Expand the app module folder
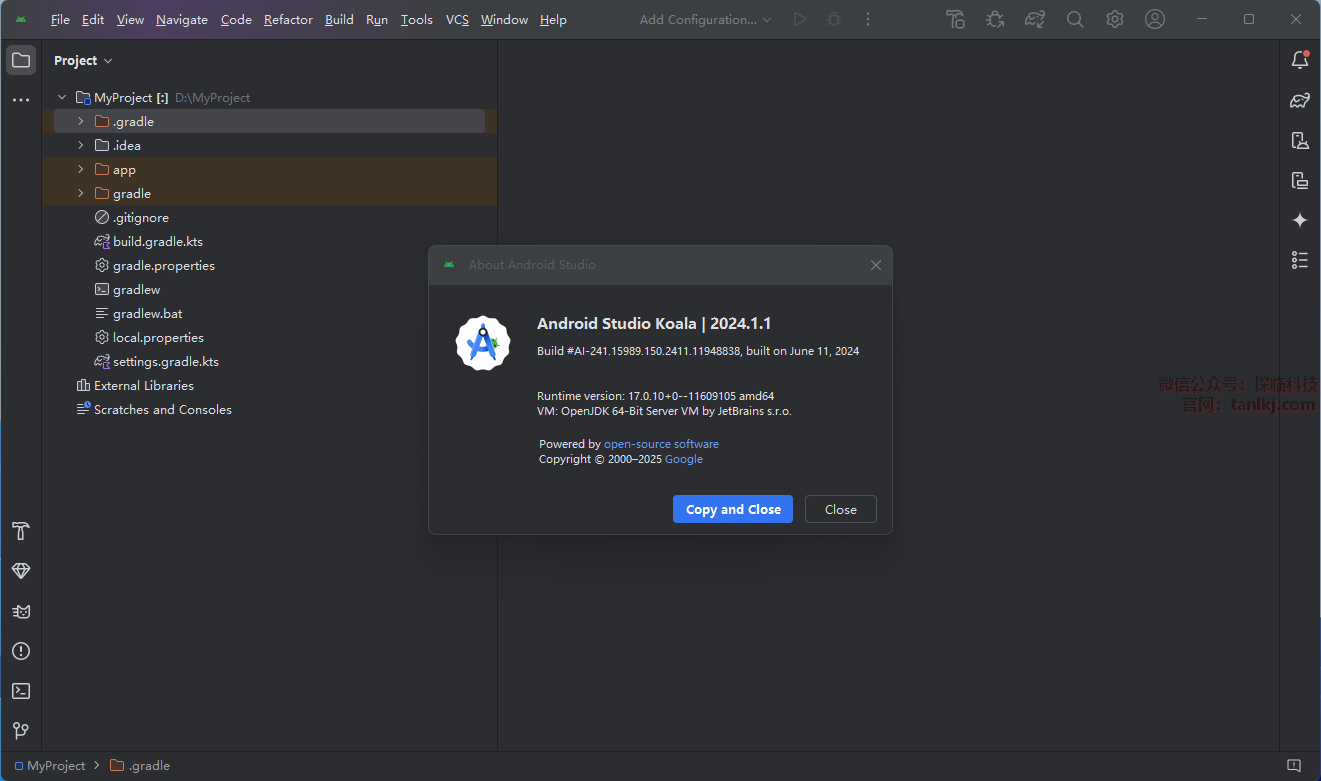This screenshot has height=781, width=1321. (x=81, y=169)
